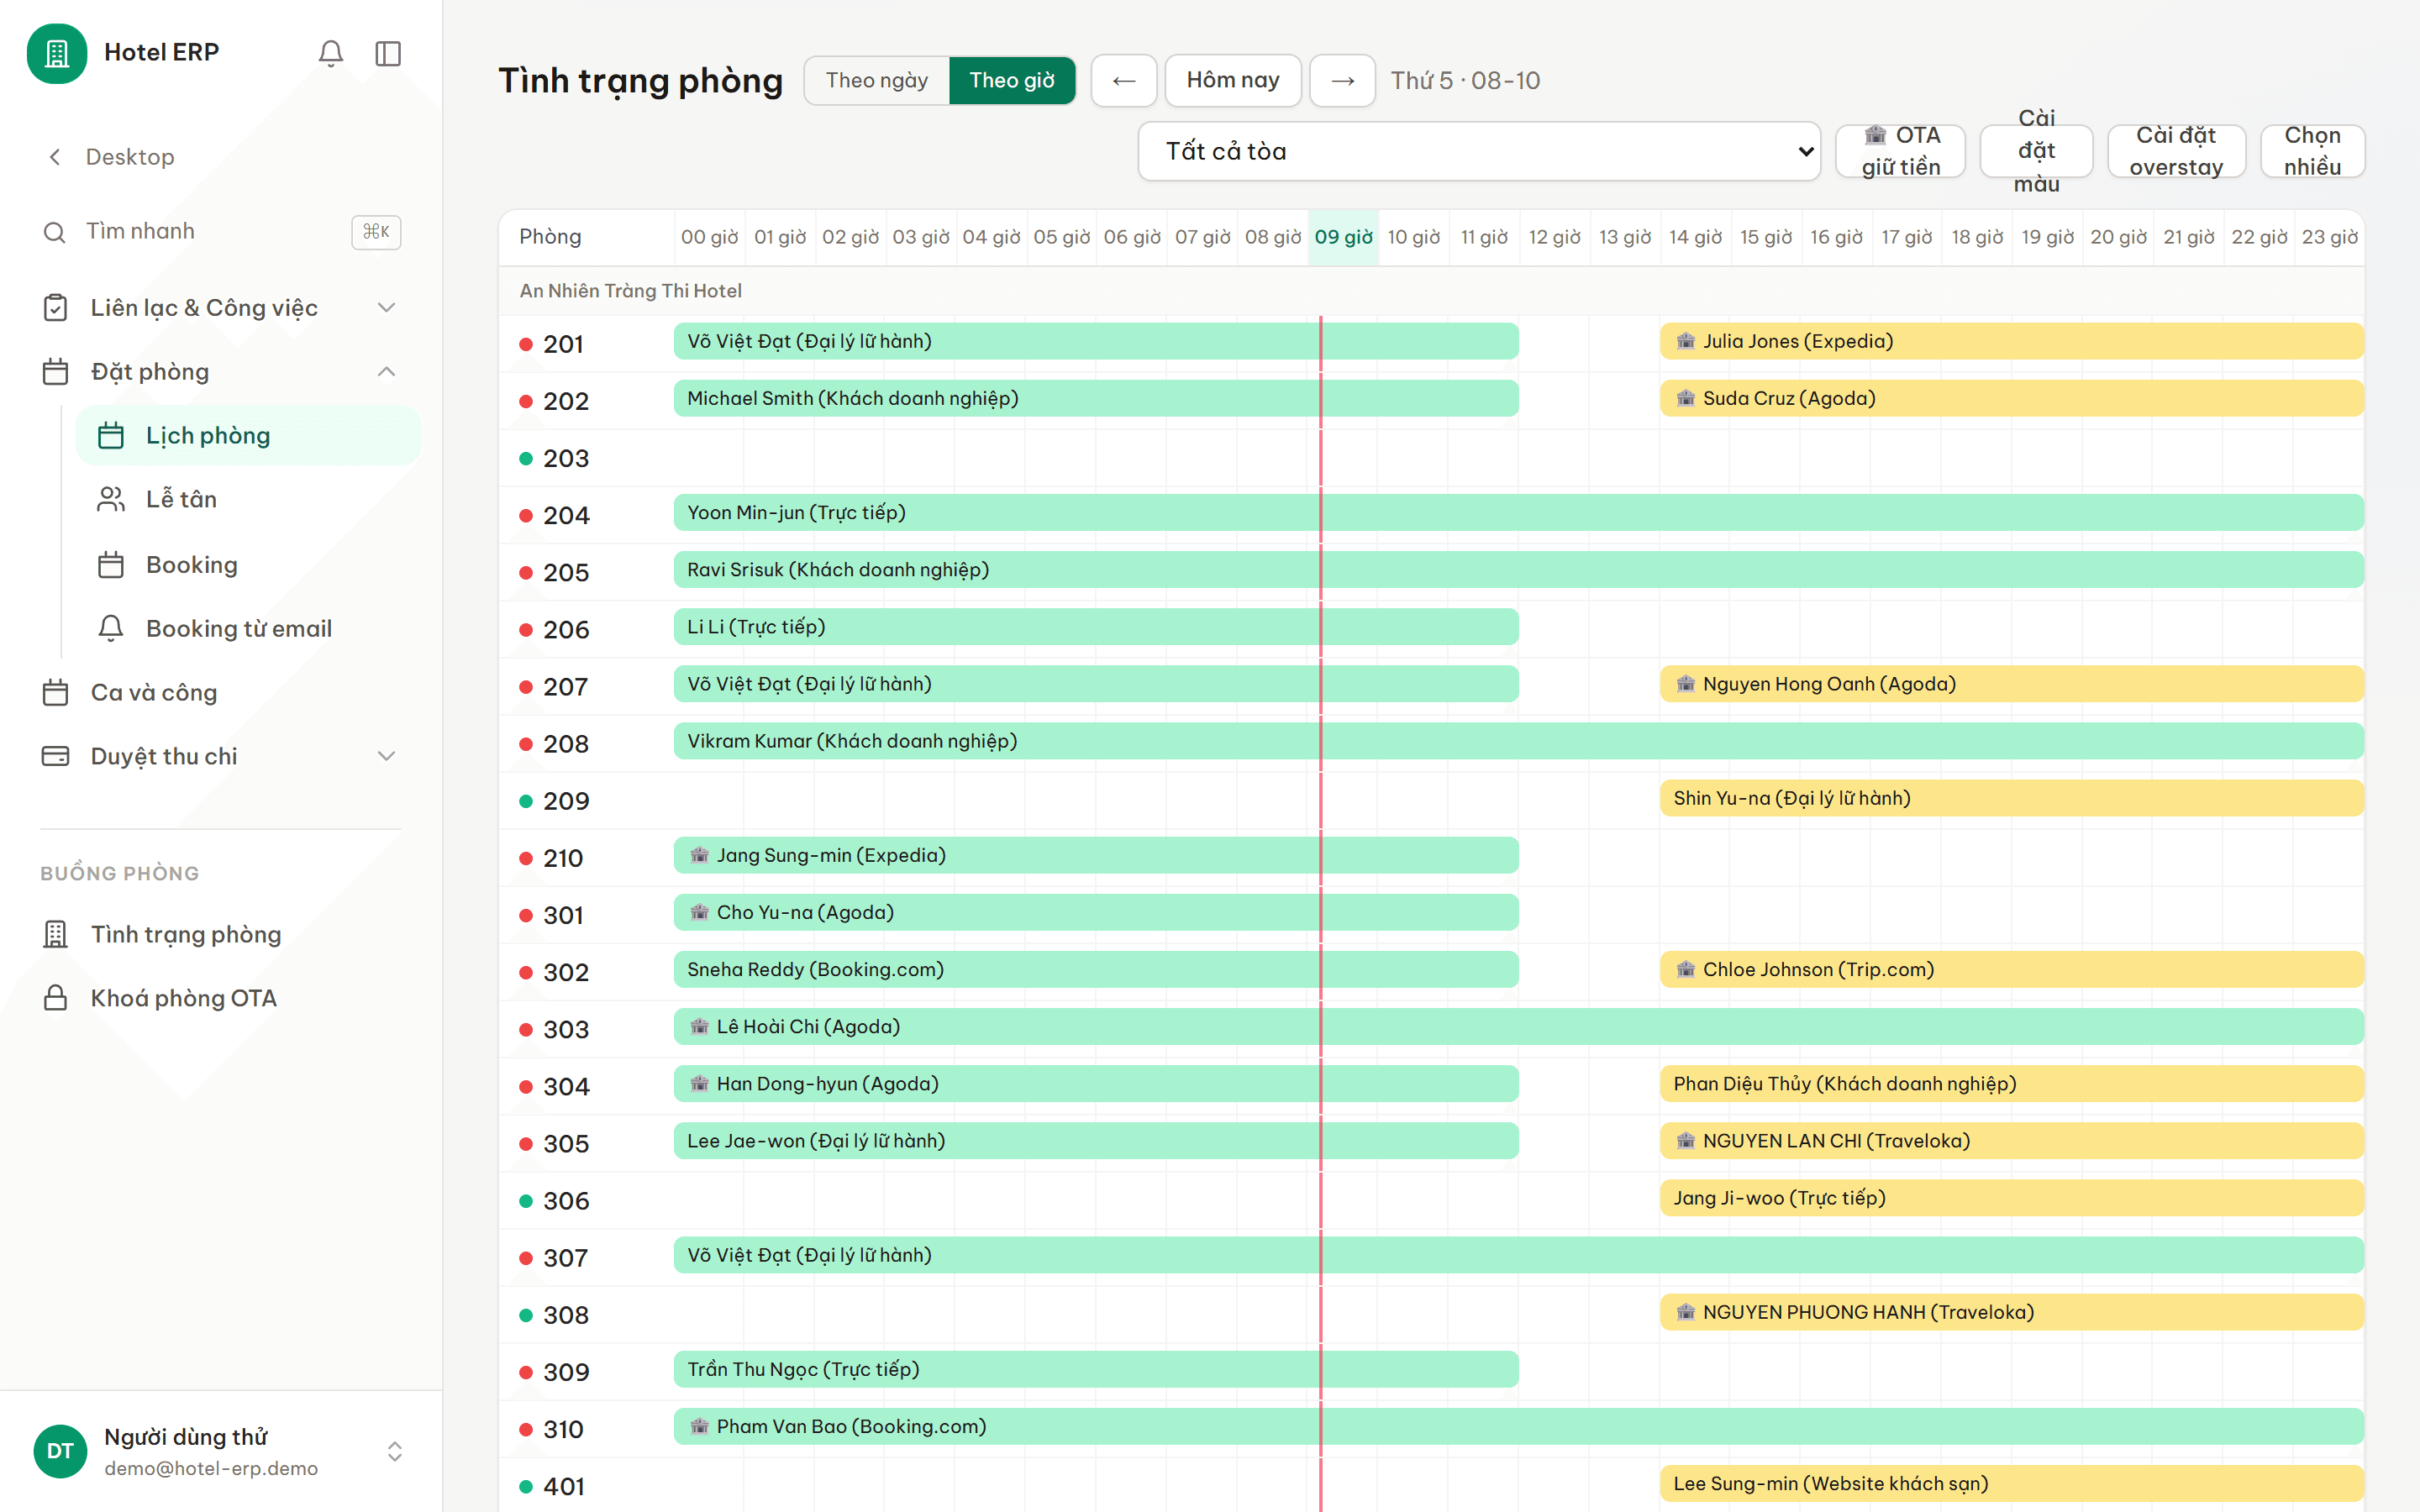The image size is (2420, 1512).
Task: Go to previous day arrow button
Action: pos(1124,80)
